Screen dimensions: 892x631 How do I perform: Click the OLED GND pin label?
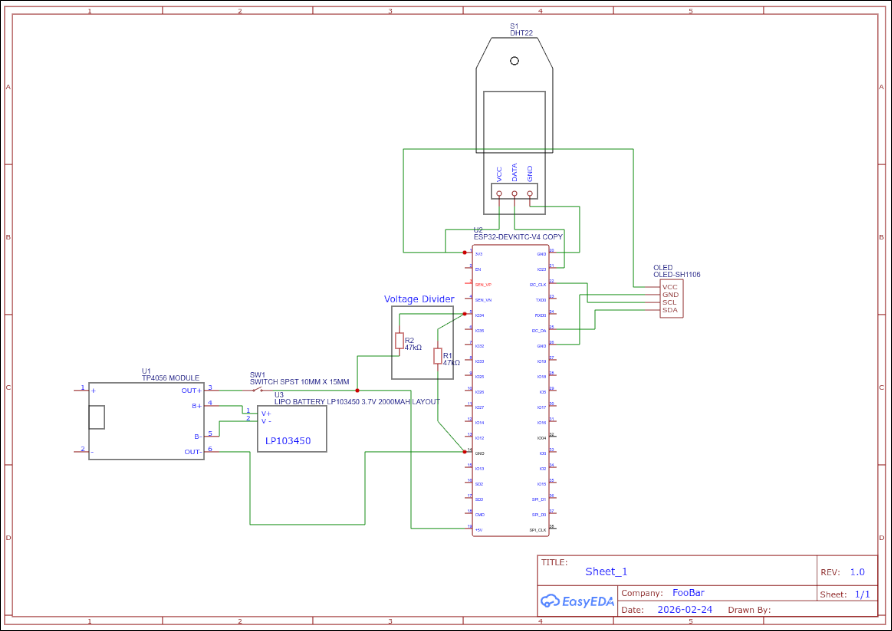pos(670,295)
